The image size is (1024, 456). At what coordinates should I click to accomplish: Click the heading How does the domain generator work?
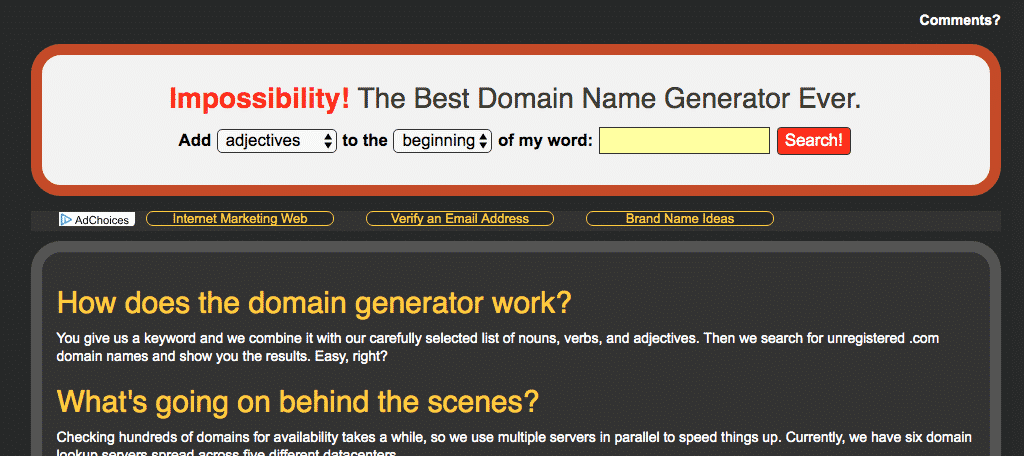[314, 302]
